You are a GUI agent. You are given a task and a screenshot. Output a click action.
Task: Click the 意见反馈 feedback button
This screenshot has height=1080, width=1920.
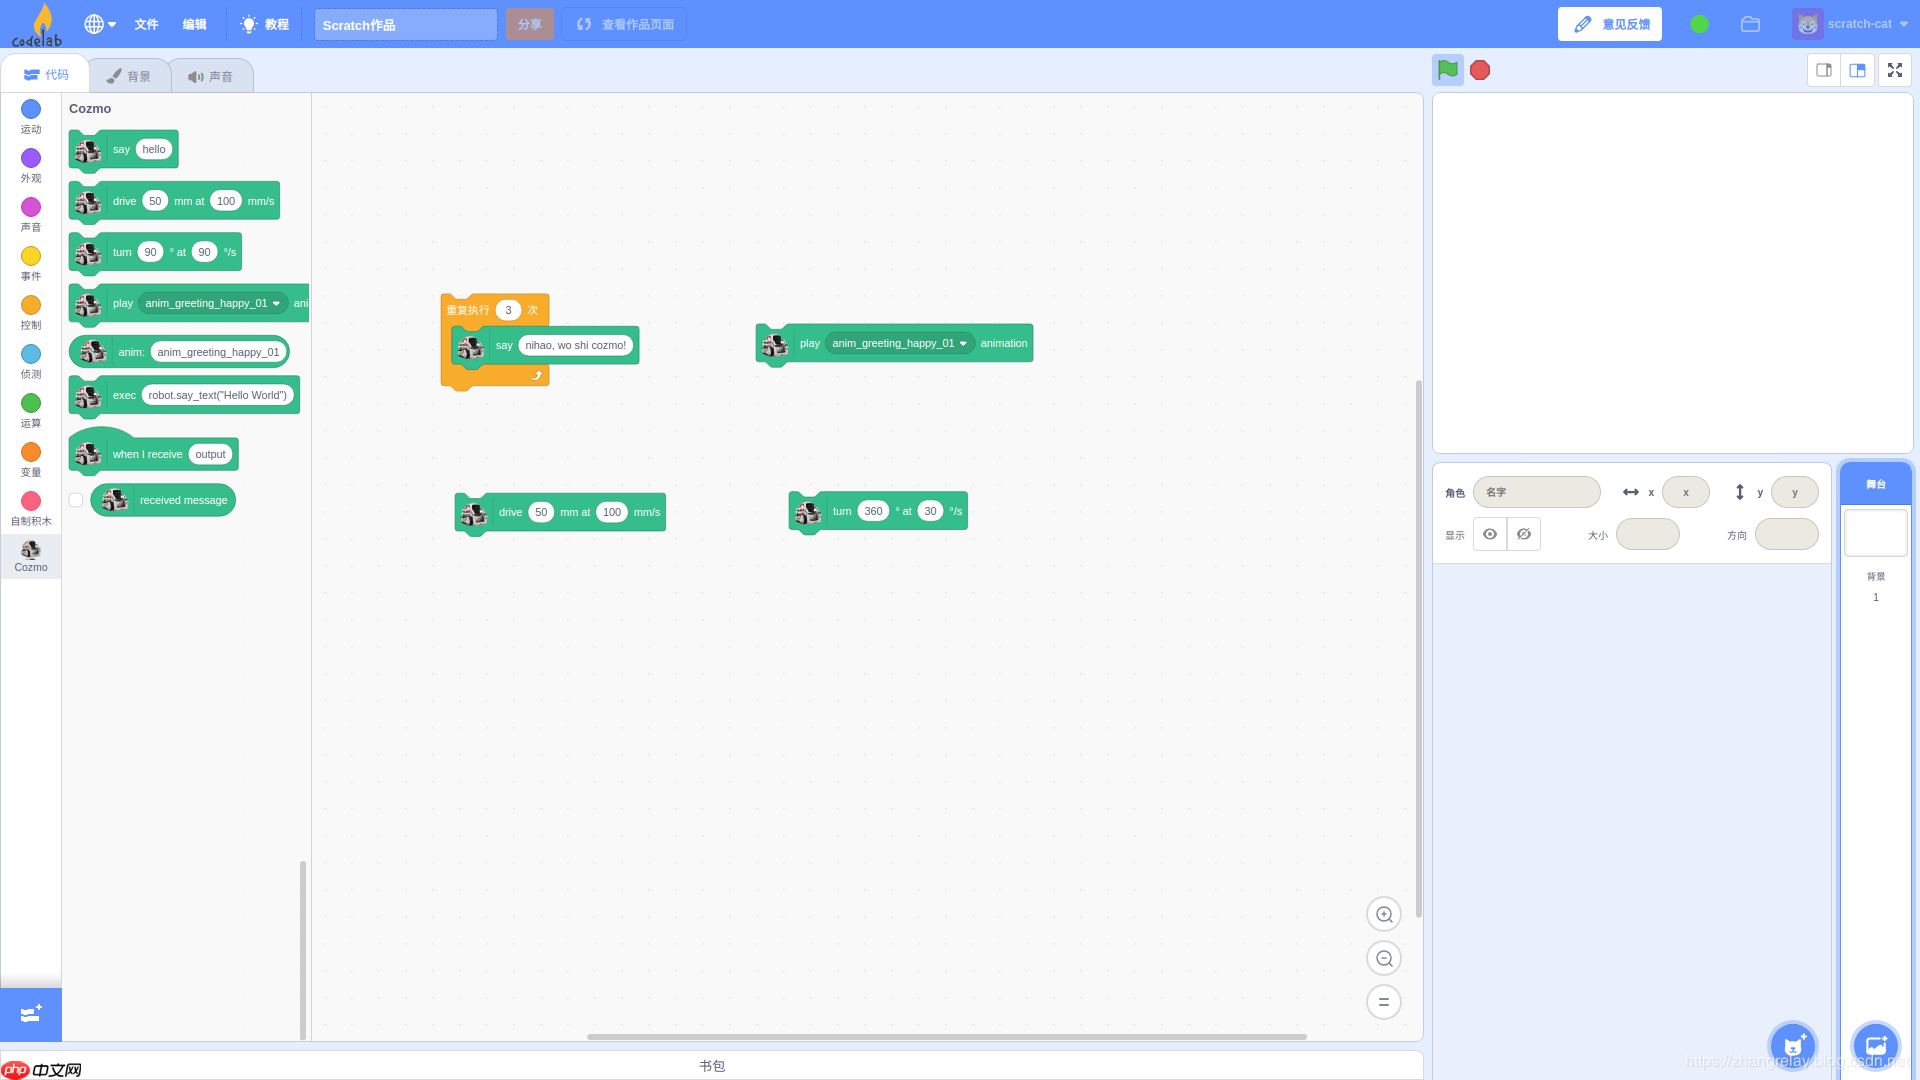click(1609, 23)
